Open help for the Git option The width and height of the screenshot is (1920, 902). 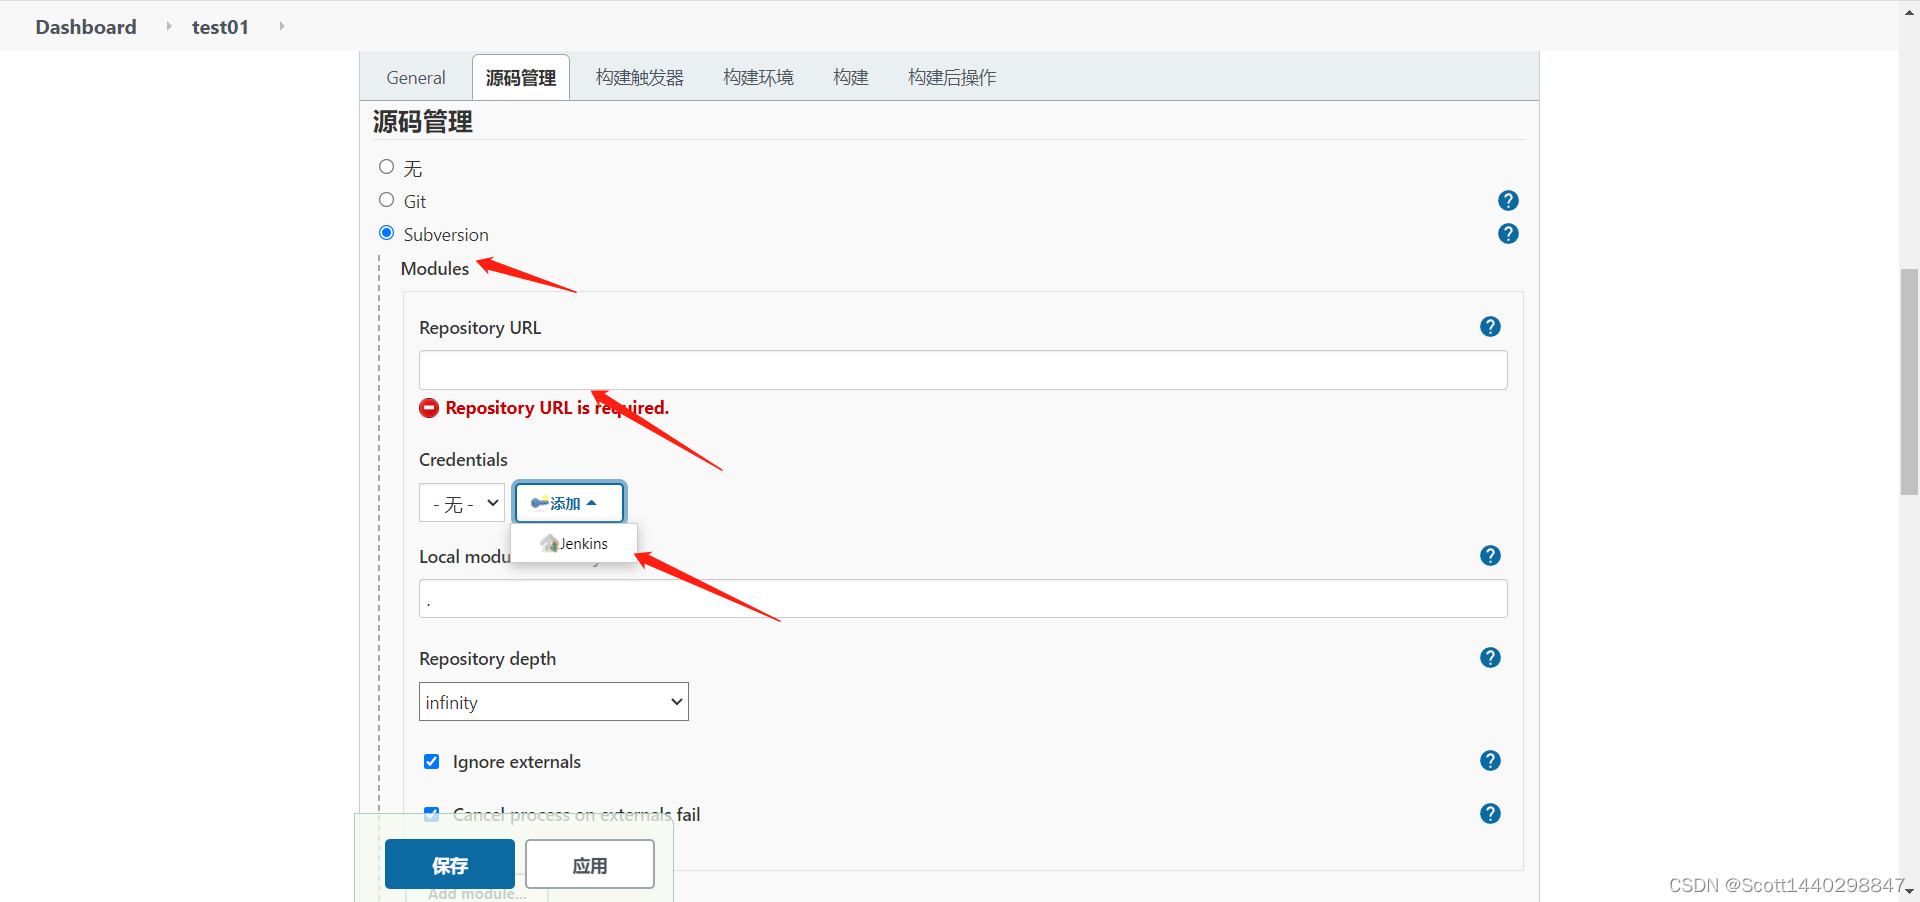coord(1508,201)
